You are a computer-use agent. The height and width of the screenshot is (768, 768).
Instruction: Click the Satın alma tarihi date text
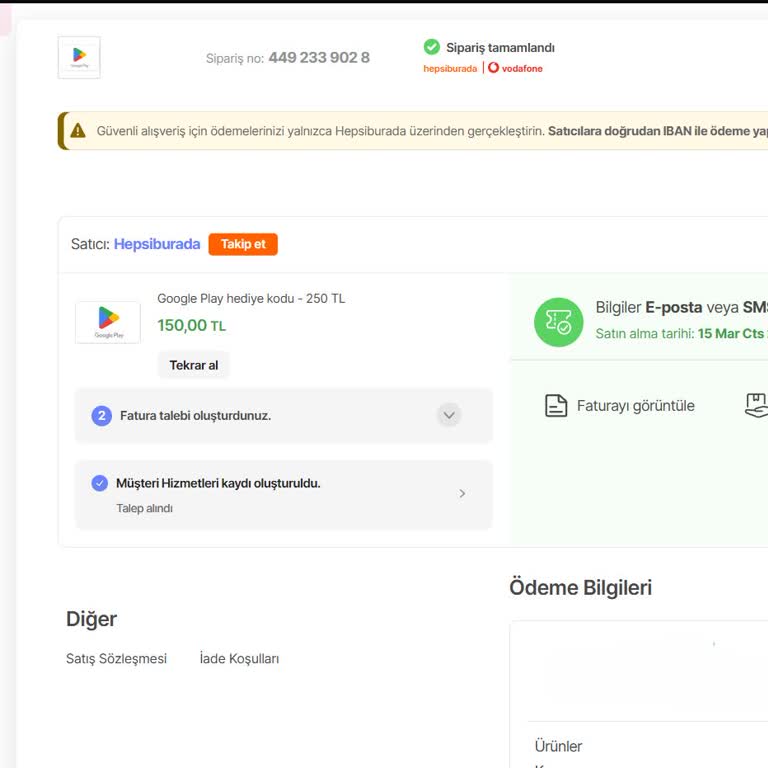(681, 334)
